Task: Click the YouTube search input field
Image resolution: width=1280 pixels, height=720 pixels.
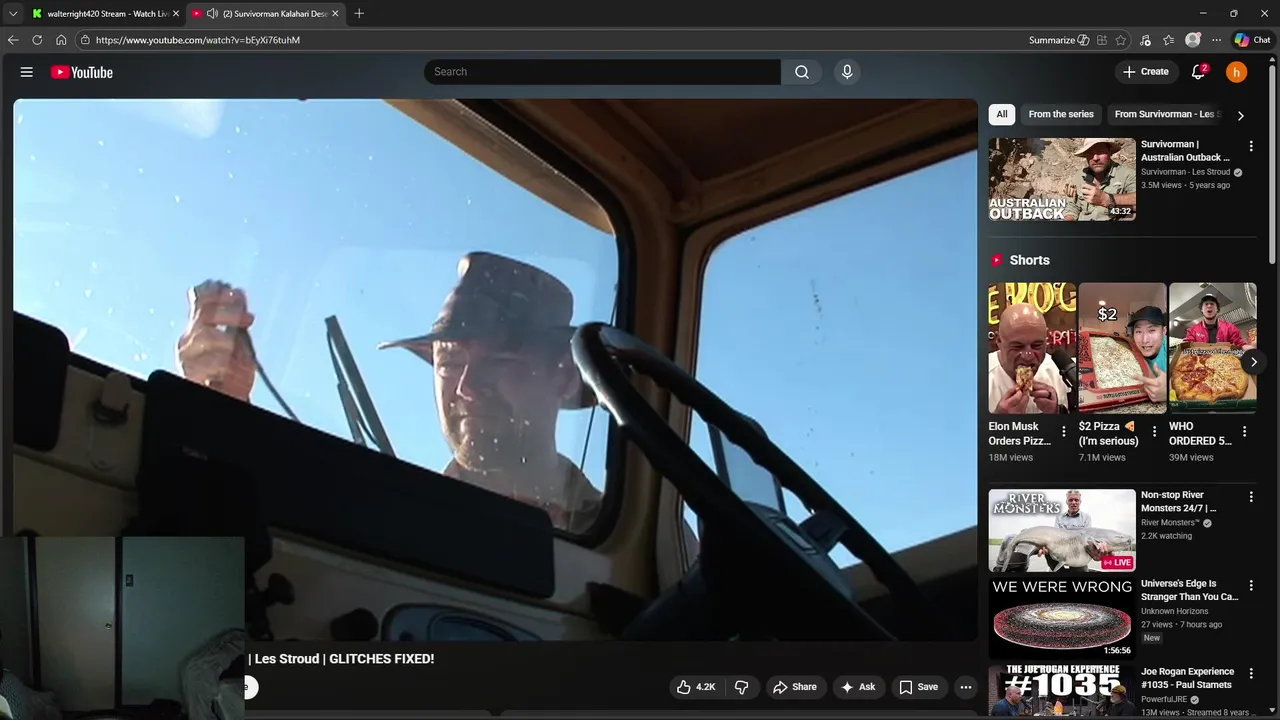Action: point(602,72)
